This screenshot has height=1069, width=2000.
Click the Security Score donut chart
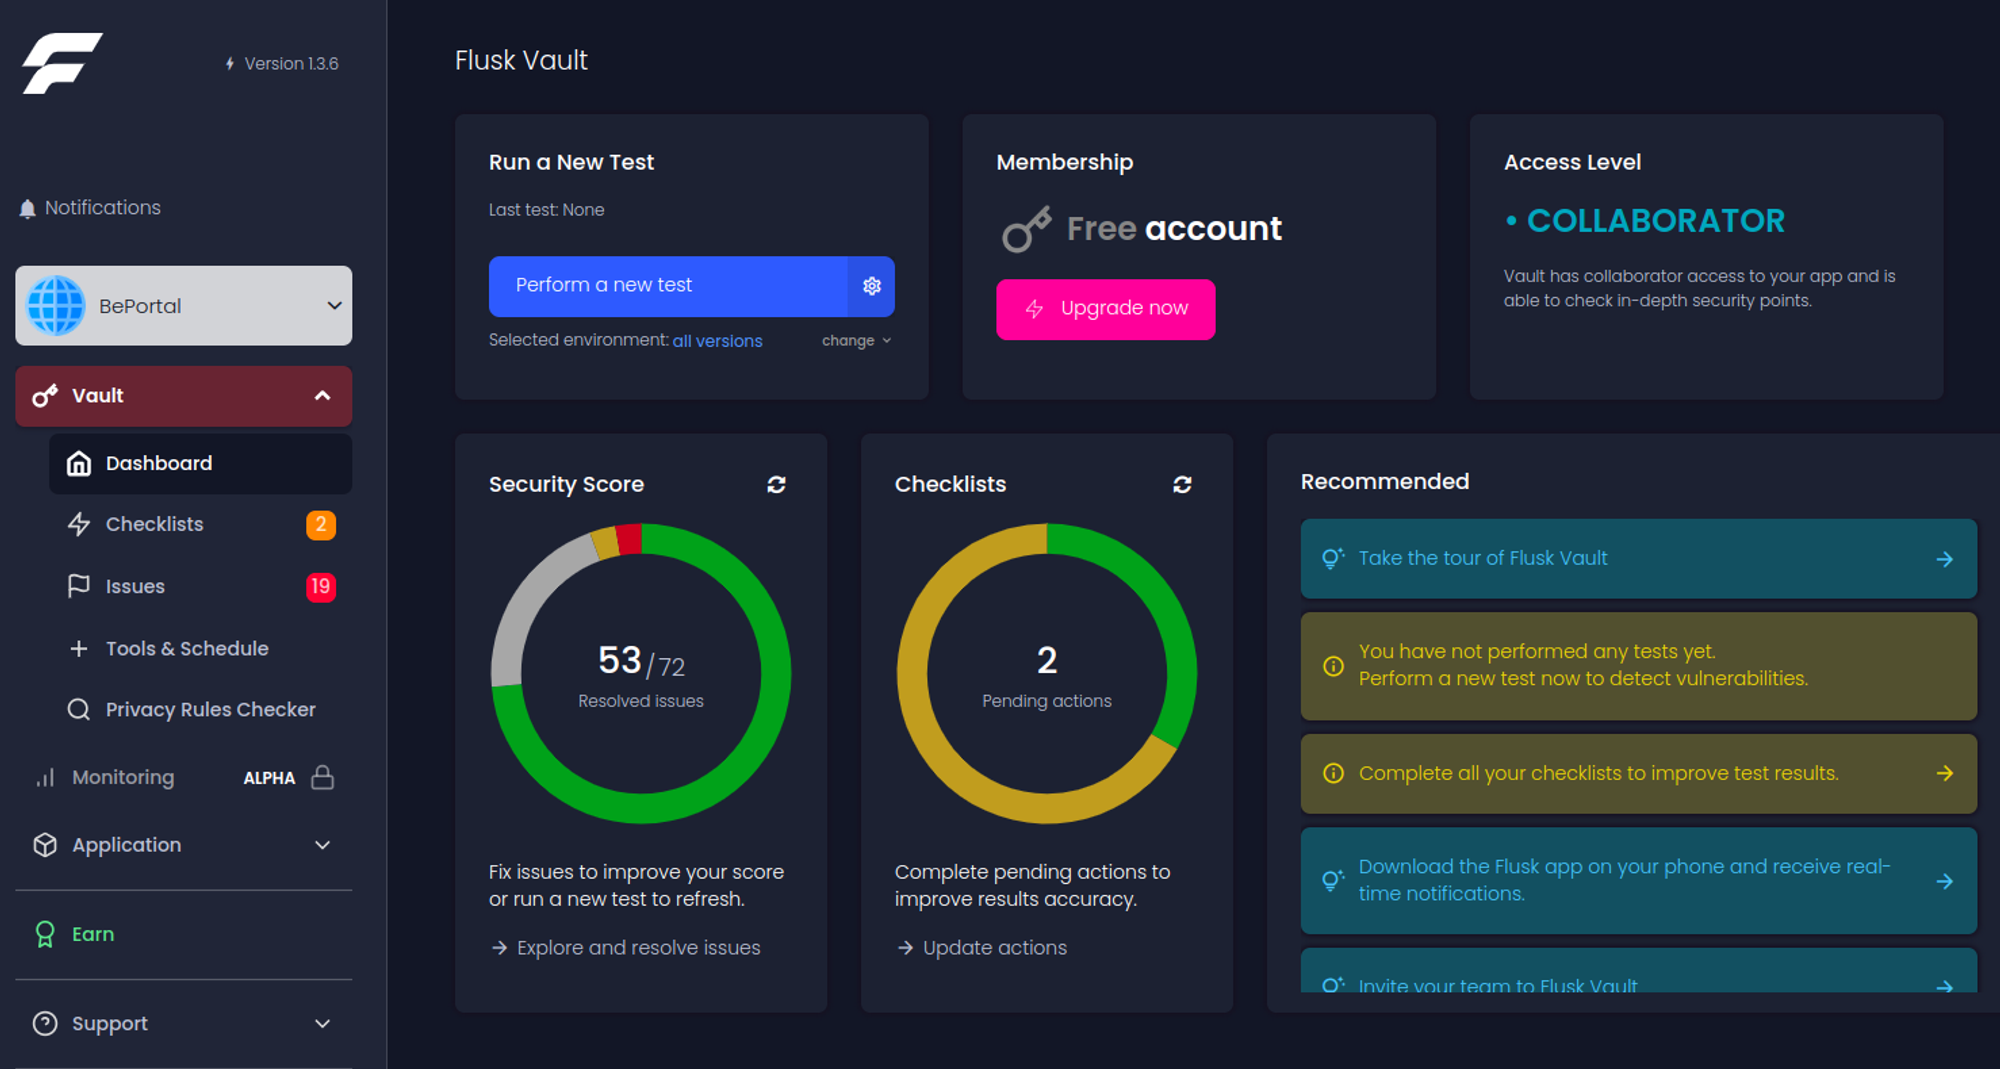641,673
